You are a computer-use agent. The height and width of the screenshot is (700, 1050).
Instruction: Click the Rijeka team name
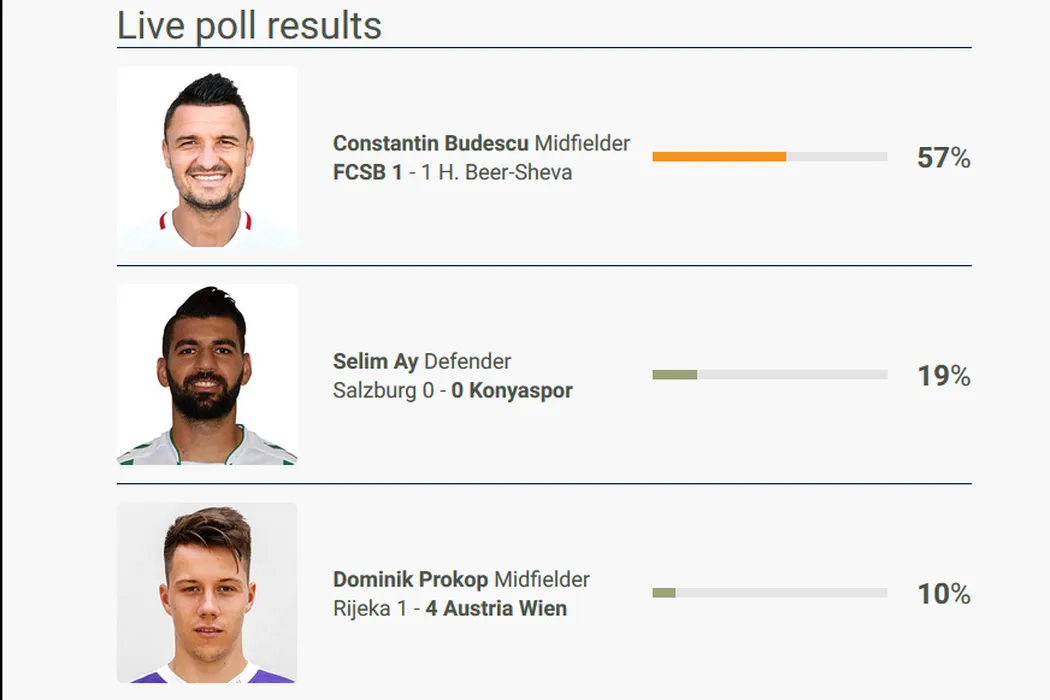[360, 608]
